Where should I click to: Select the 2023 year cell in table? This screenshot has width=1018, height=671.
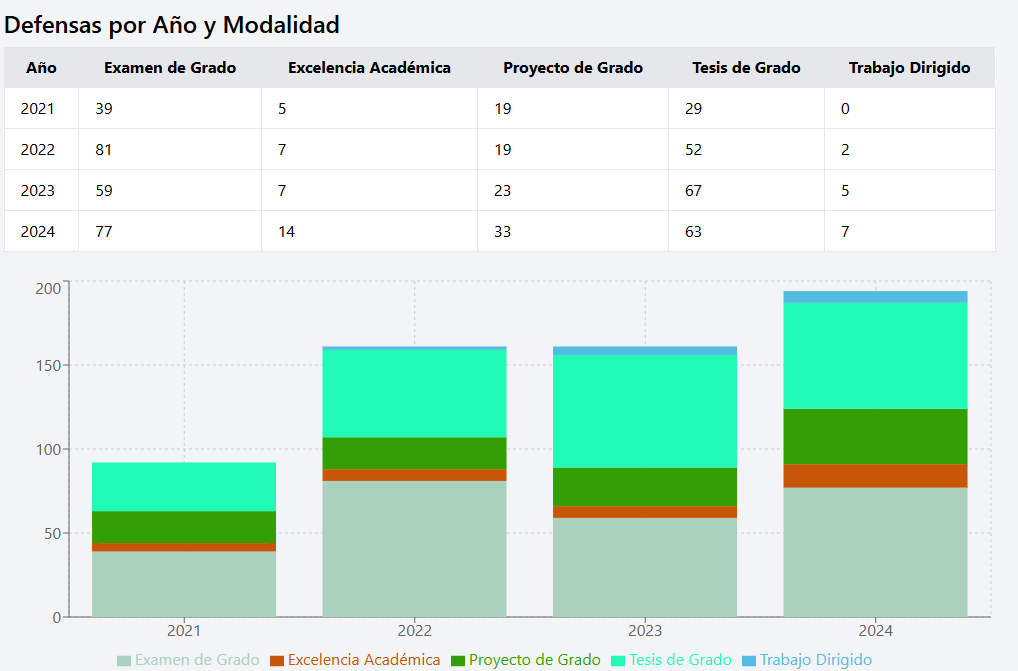click(x=42, y=190)
